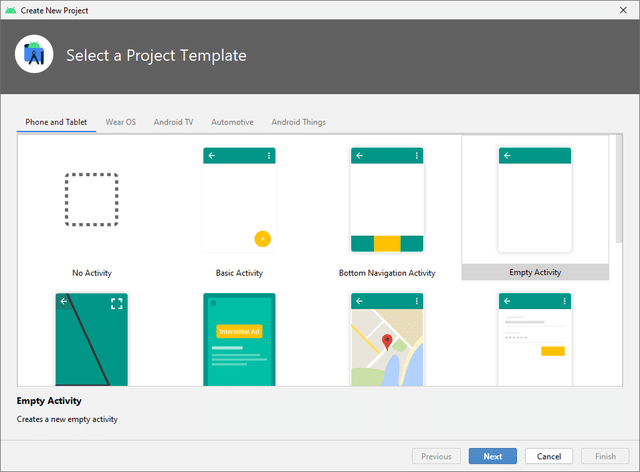Click the Previous button
The width and height of the screenshot is (640, 472).
tap(436, 456)
